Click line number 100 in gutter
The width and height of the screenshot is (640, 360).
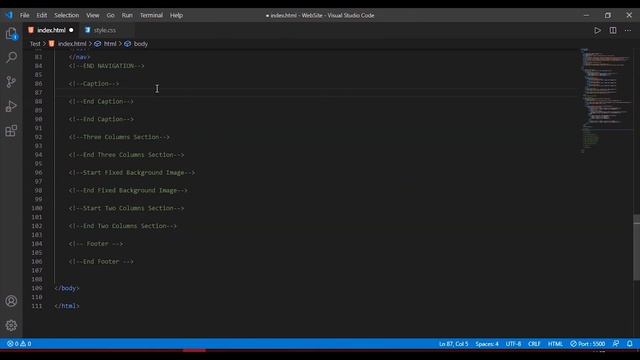click(37, 208)
